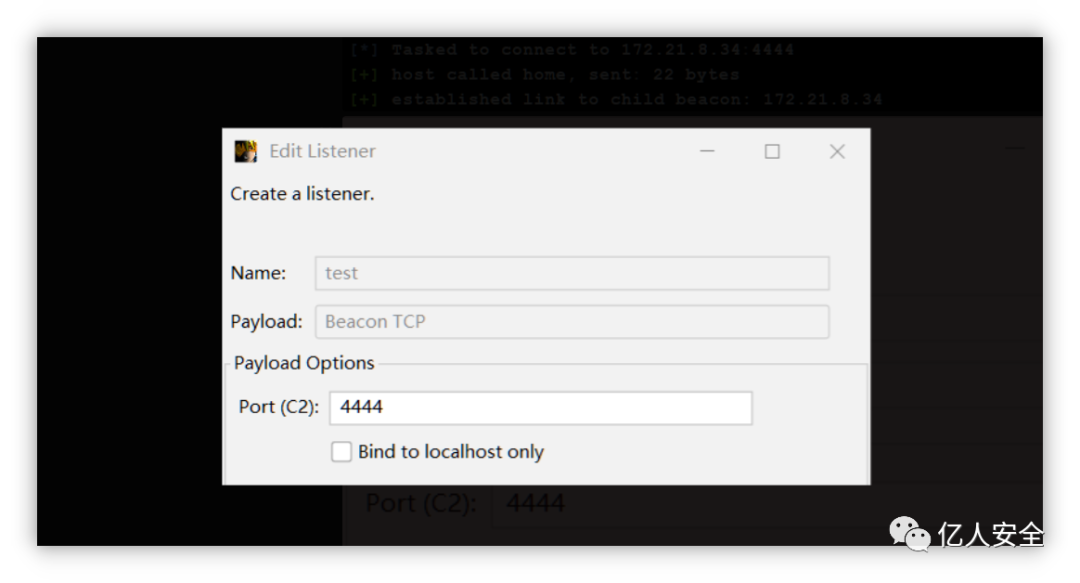1080x583 pixels.
Task: Click console line 'host called home, sent: 22 bytes'
Action: coord(545,74)
